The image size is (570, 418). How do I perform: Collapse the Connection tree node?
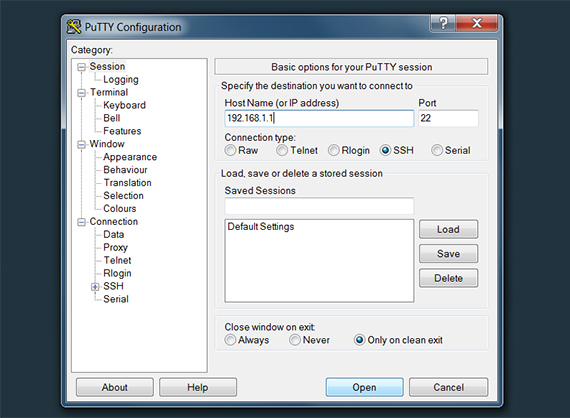point(81,222)
